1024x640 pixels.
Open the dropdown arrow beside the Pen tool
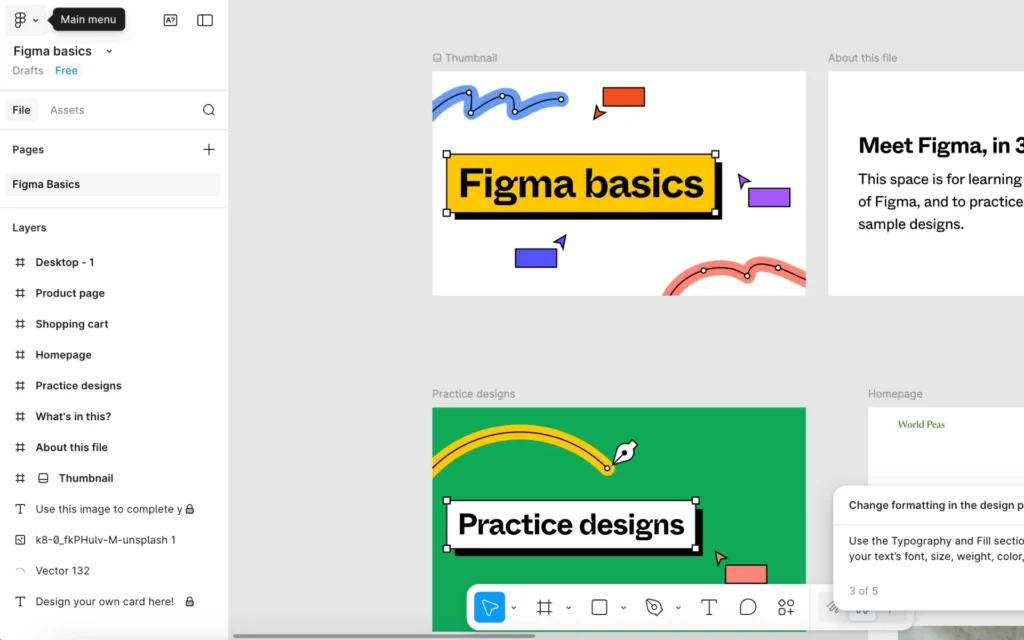678,607
